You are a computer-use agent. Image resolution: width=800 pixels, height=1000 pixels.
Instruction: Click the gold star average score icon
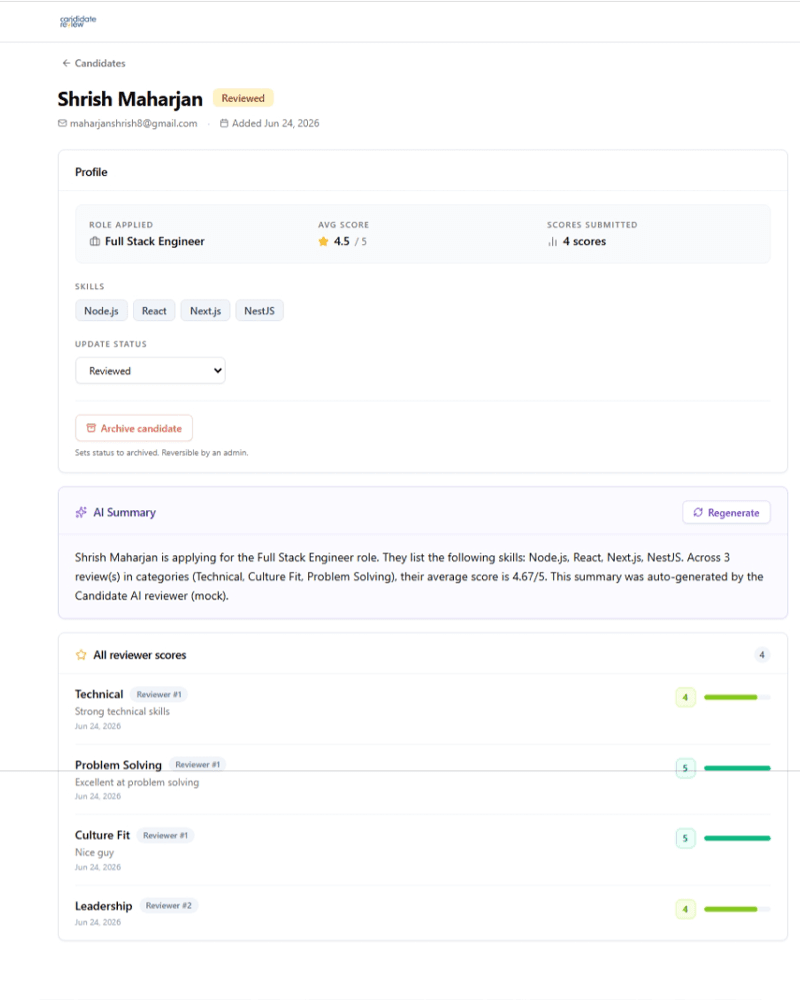point(323,241)
